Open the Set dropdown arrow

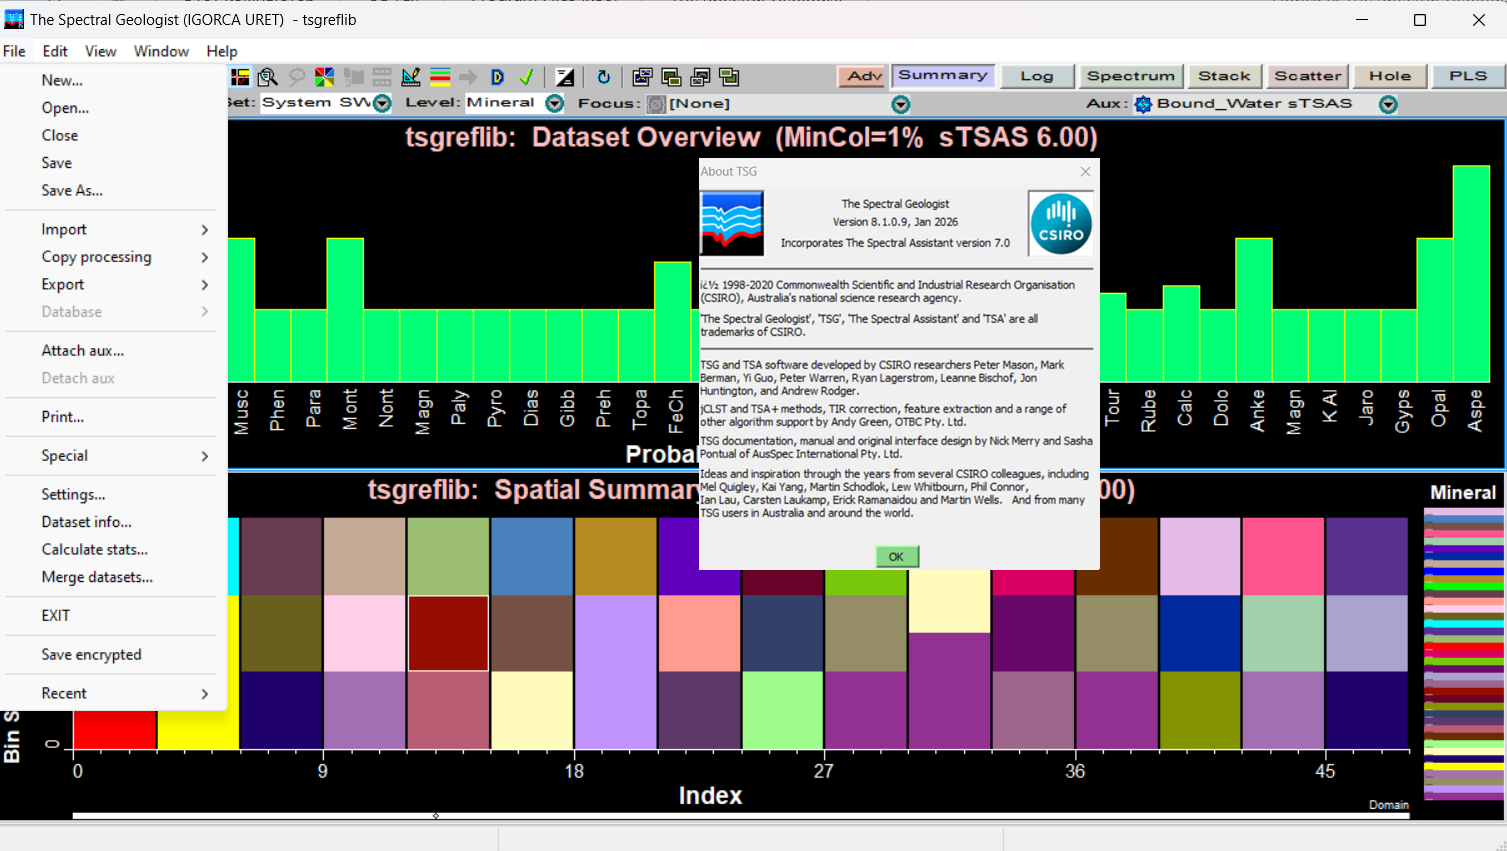click(382, 104)
